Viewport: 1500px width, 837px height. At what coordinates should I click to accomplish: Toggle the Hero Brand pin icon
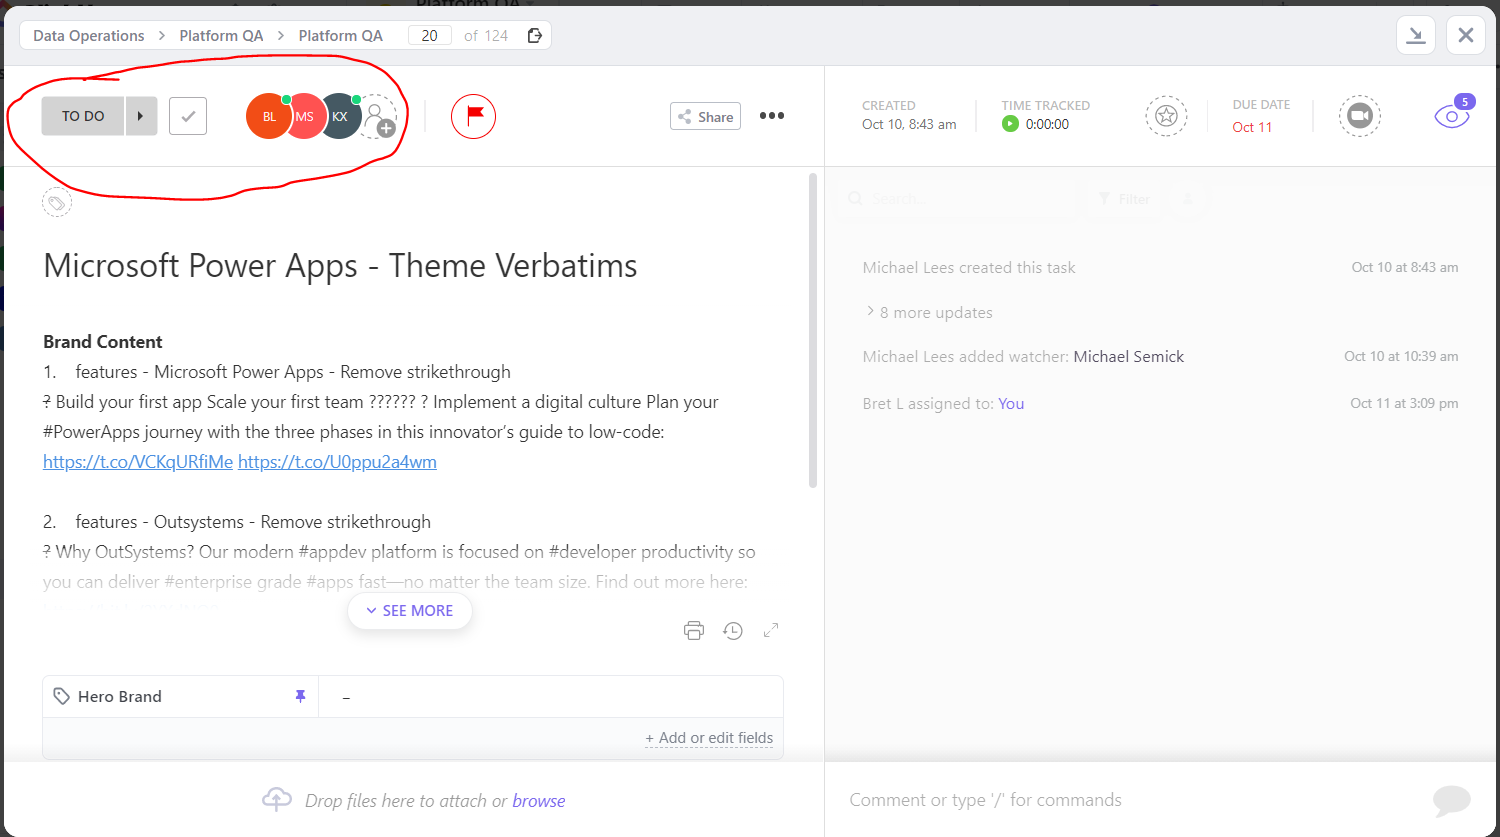[x=300, y=696]
